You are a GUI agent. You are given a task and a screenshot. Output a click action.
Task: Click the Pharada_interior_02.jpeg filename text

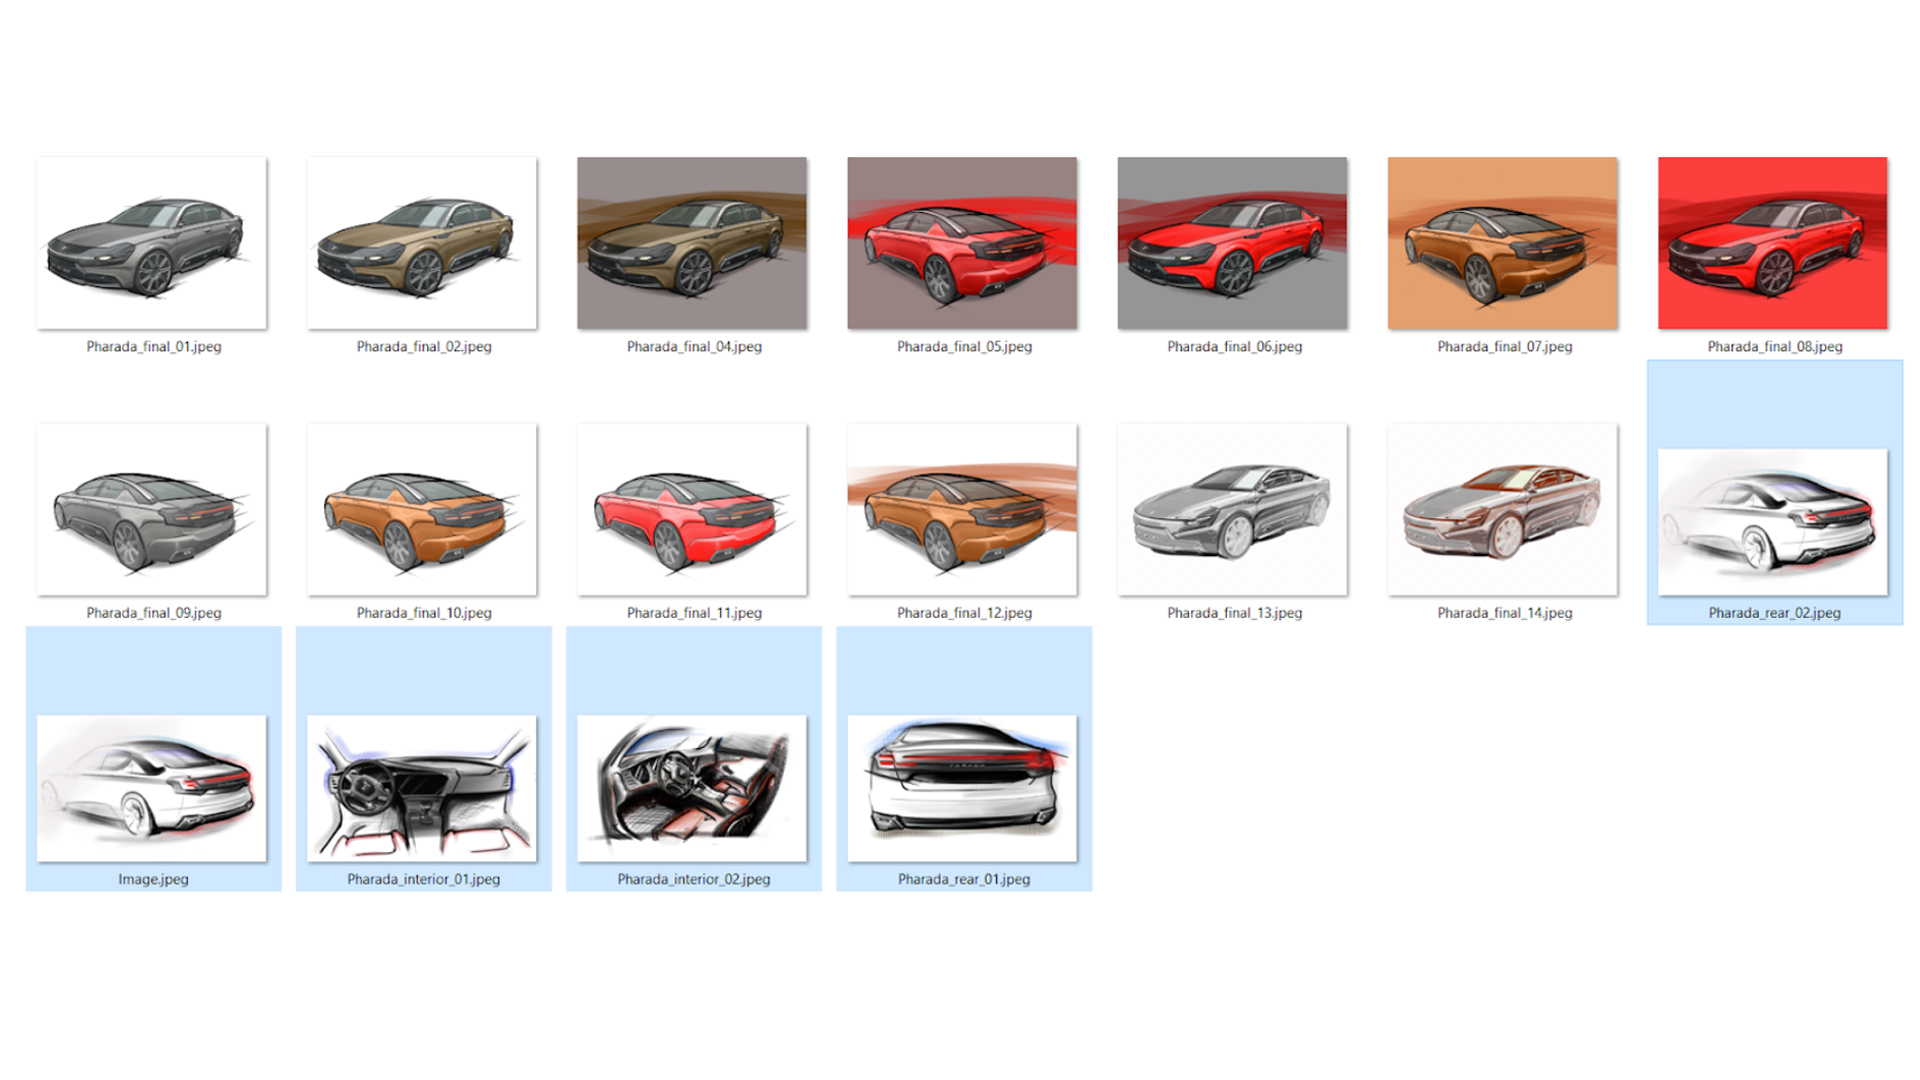[693, 879]
